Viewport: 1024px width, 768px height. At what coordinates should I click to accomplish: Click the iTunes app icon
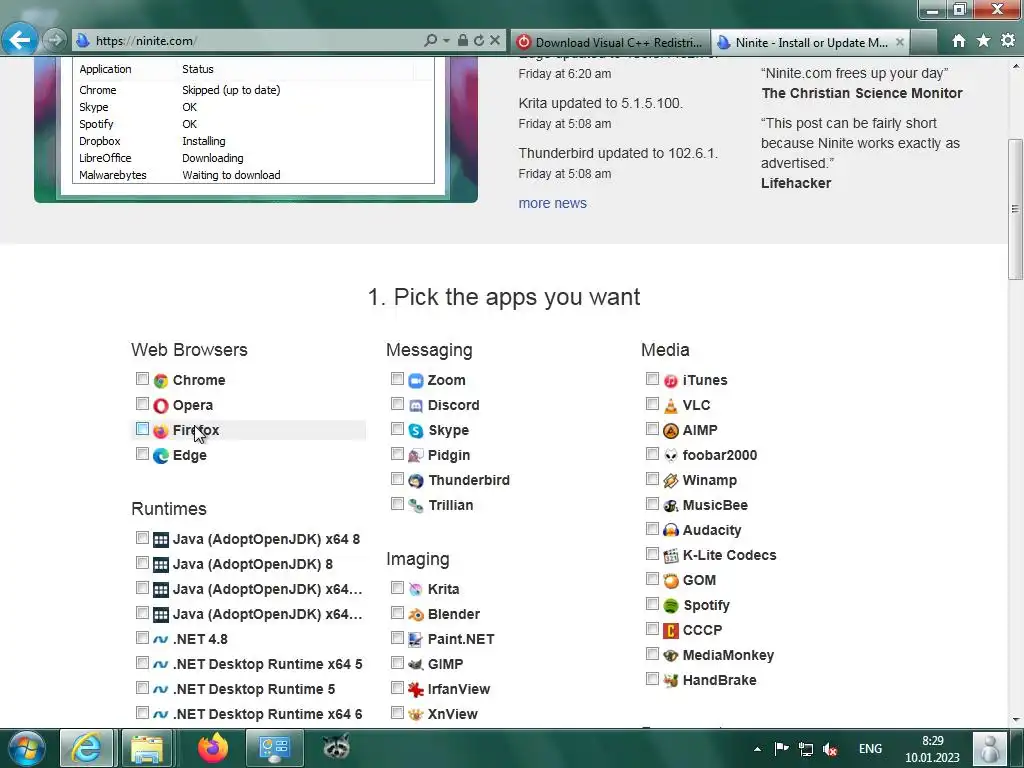(x=671, y=380)
